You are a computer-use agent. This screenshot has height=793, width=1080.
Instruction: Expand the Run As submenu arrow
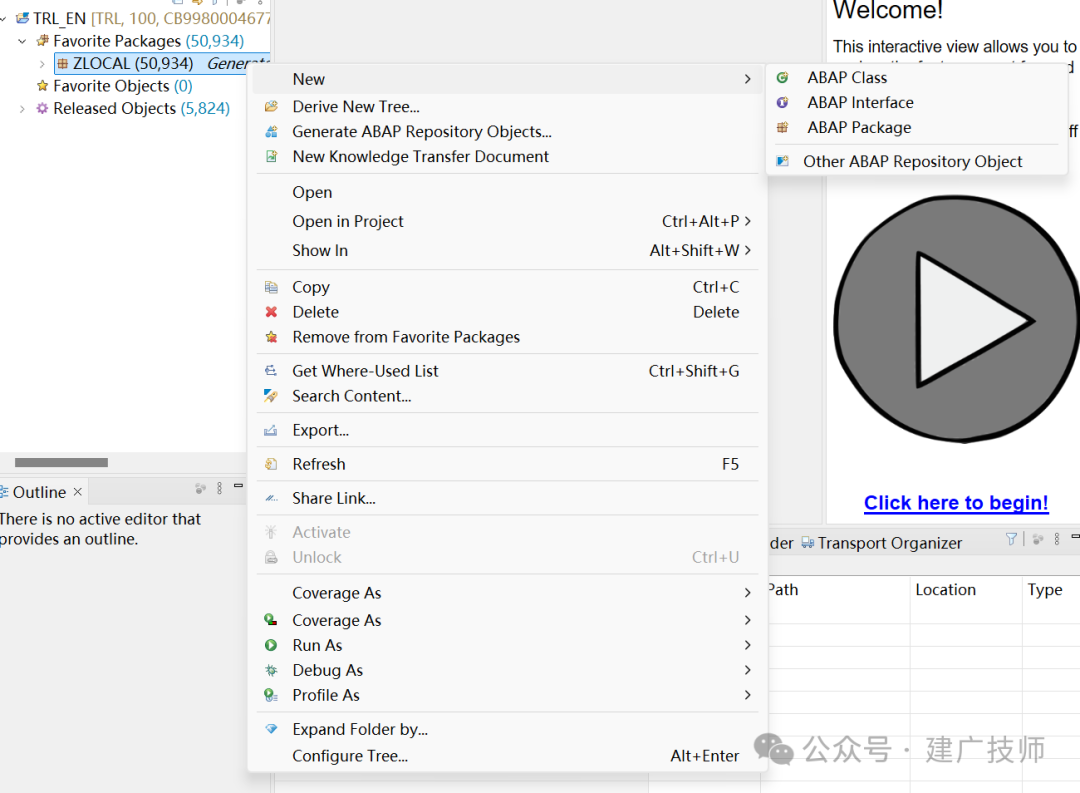coord(747,646)
